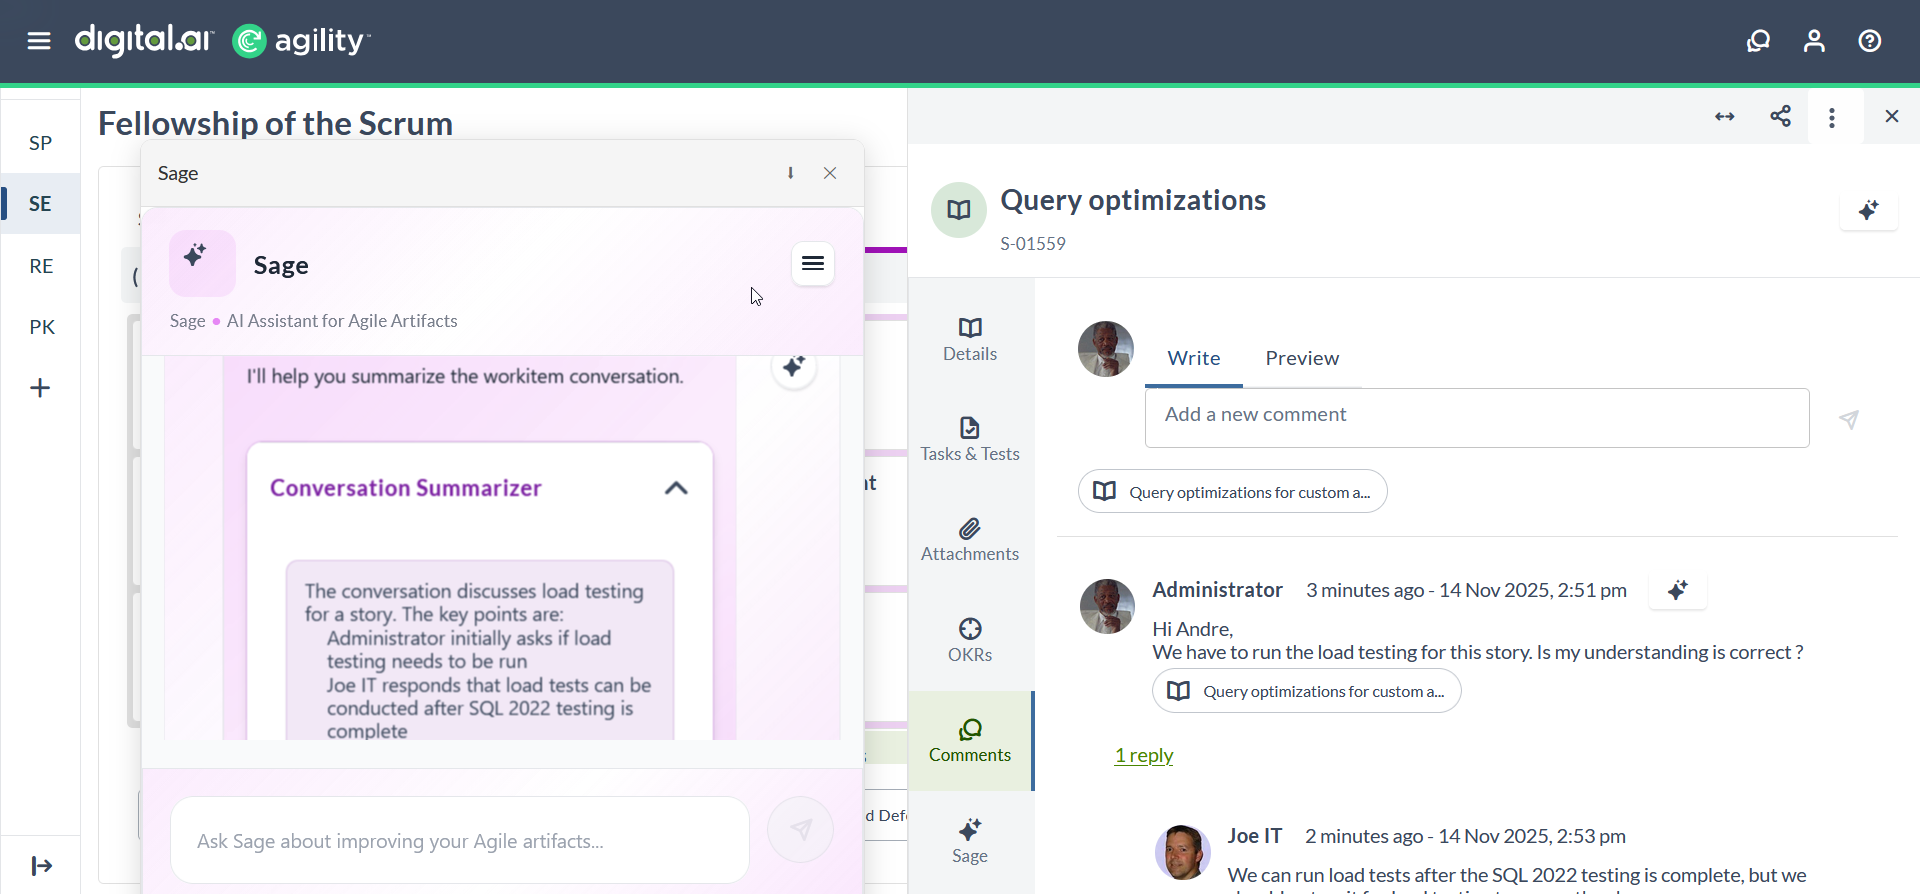Open the OKRs side tab
The width and height of the screenshot is (1920, 894).
970,640
